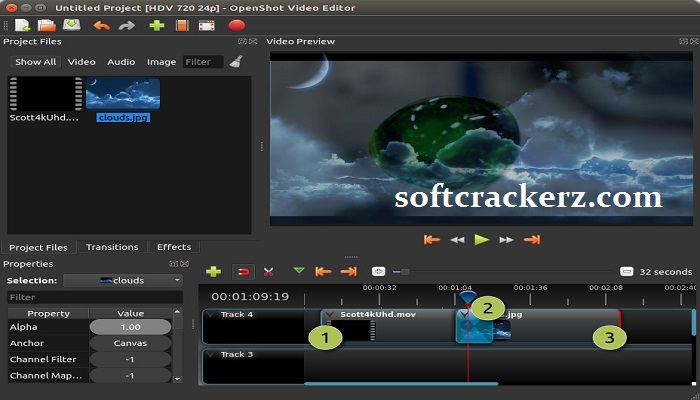Select the Show All filter
This screenshot has width=700, height=400.
tap(36, 62)
